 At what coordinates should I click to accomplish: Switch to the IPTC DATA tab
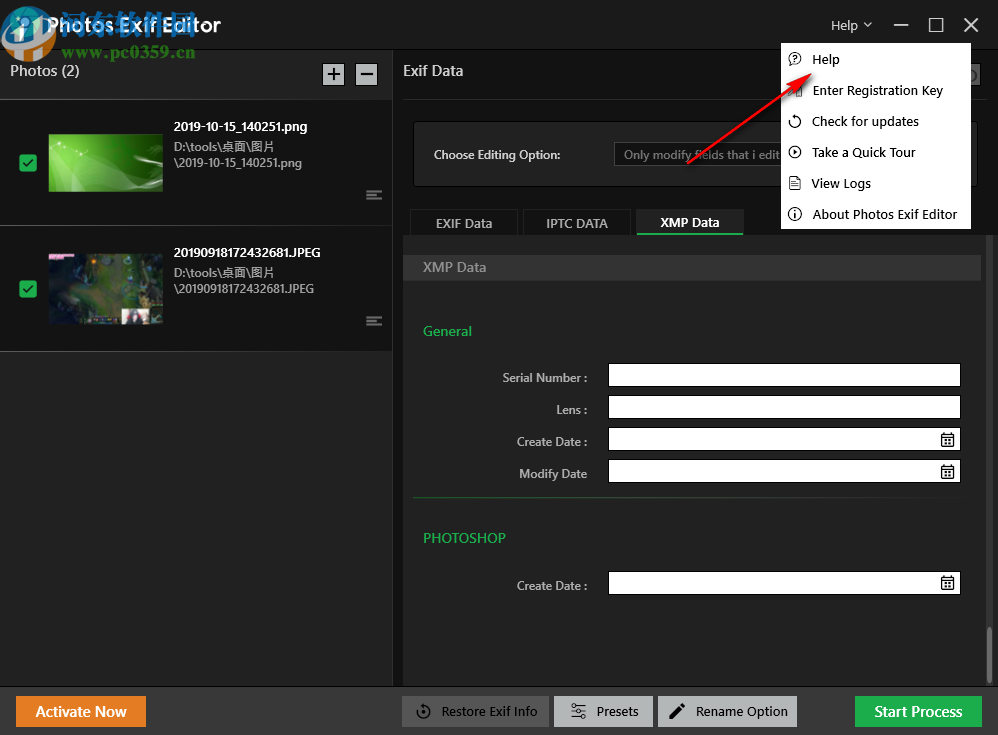coord(576,222)
